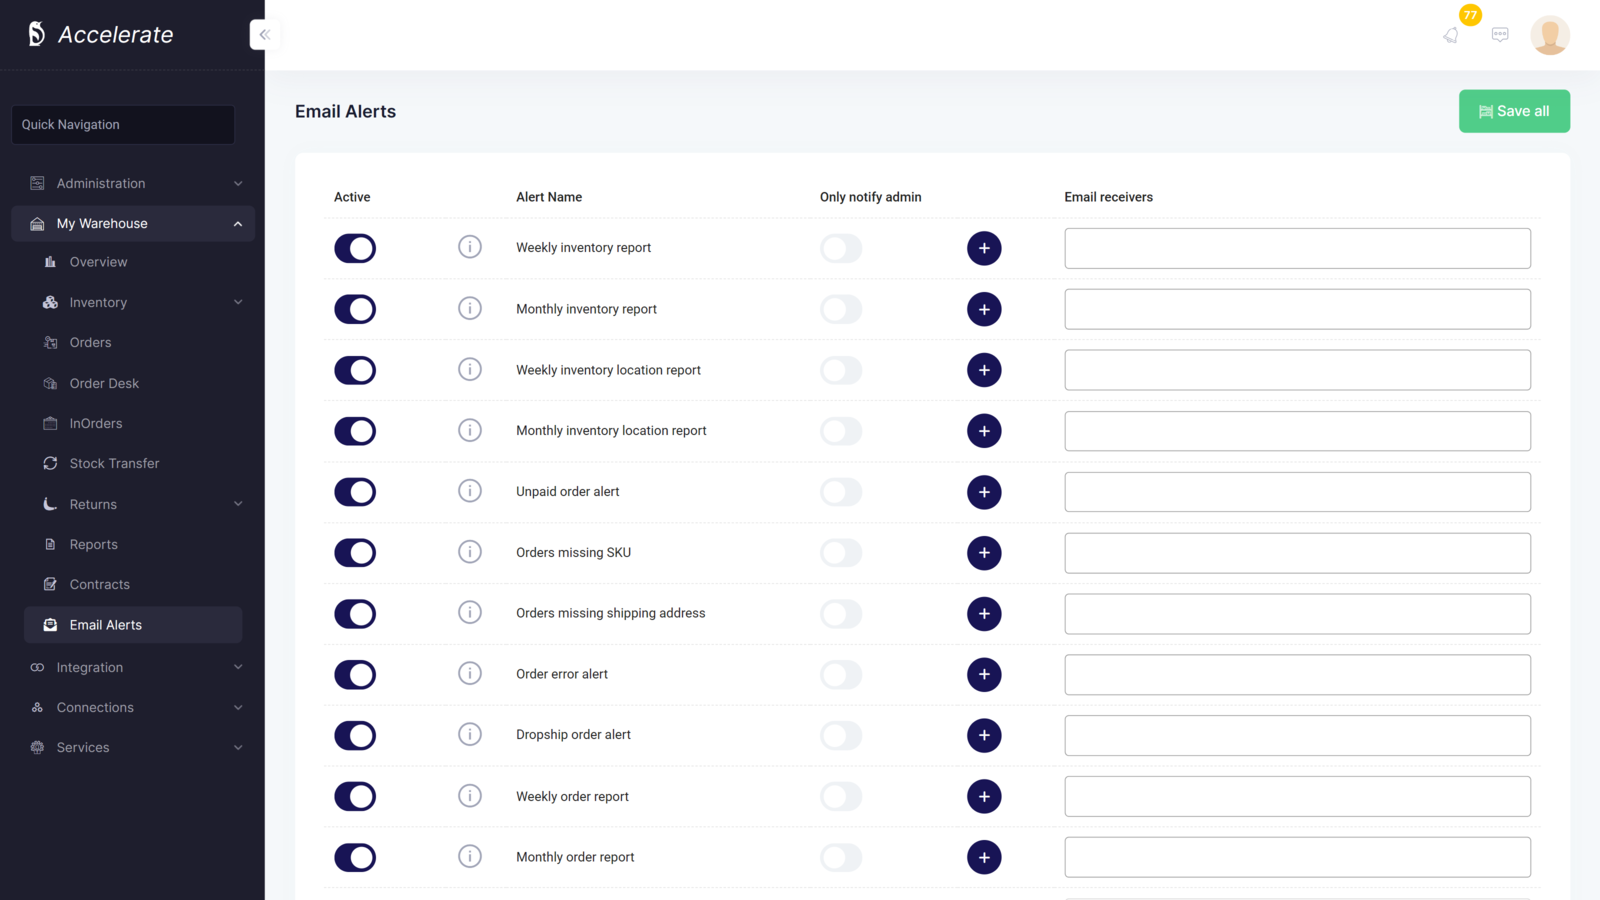Turn off the Dropship order alert
1600x900 pixels.
[x=355, y=735]
